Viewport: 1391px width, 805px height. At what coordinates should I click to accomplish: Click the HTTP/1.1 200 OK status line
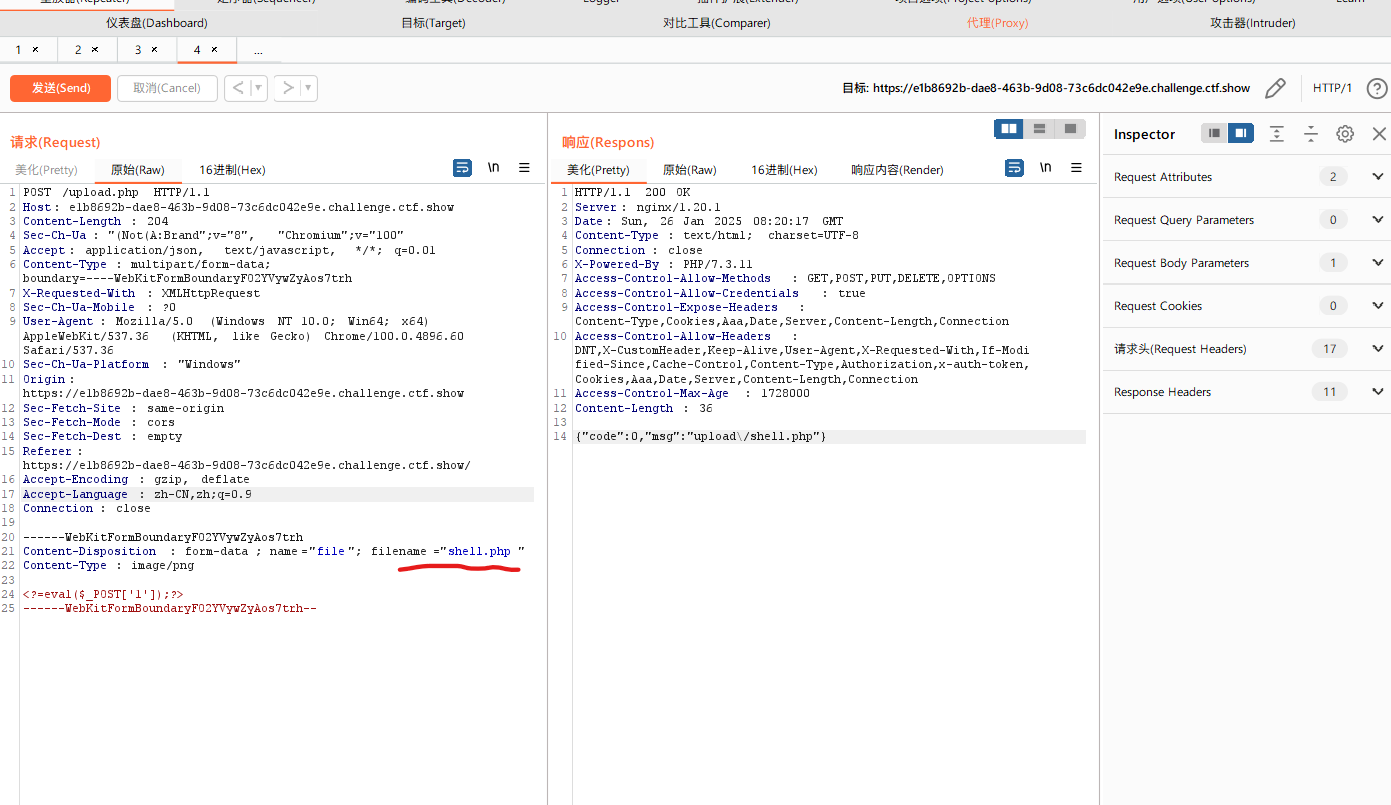[x=632, y=192]
